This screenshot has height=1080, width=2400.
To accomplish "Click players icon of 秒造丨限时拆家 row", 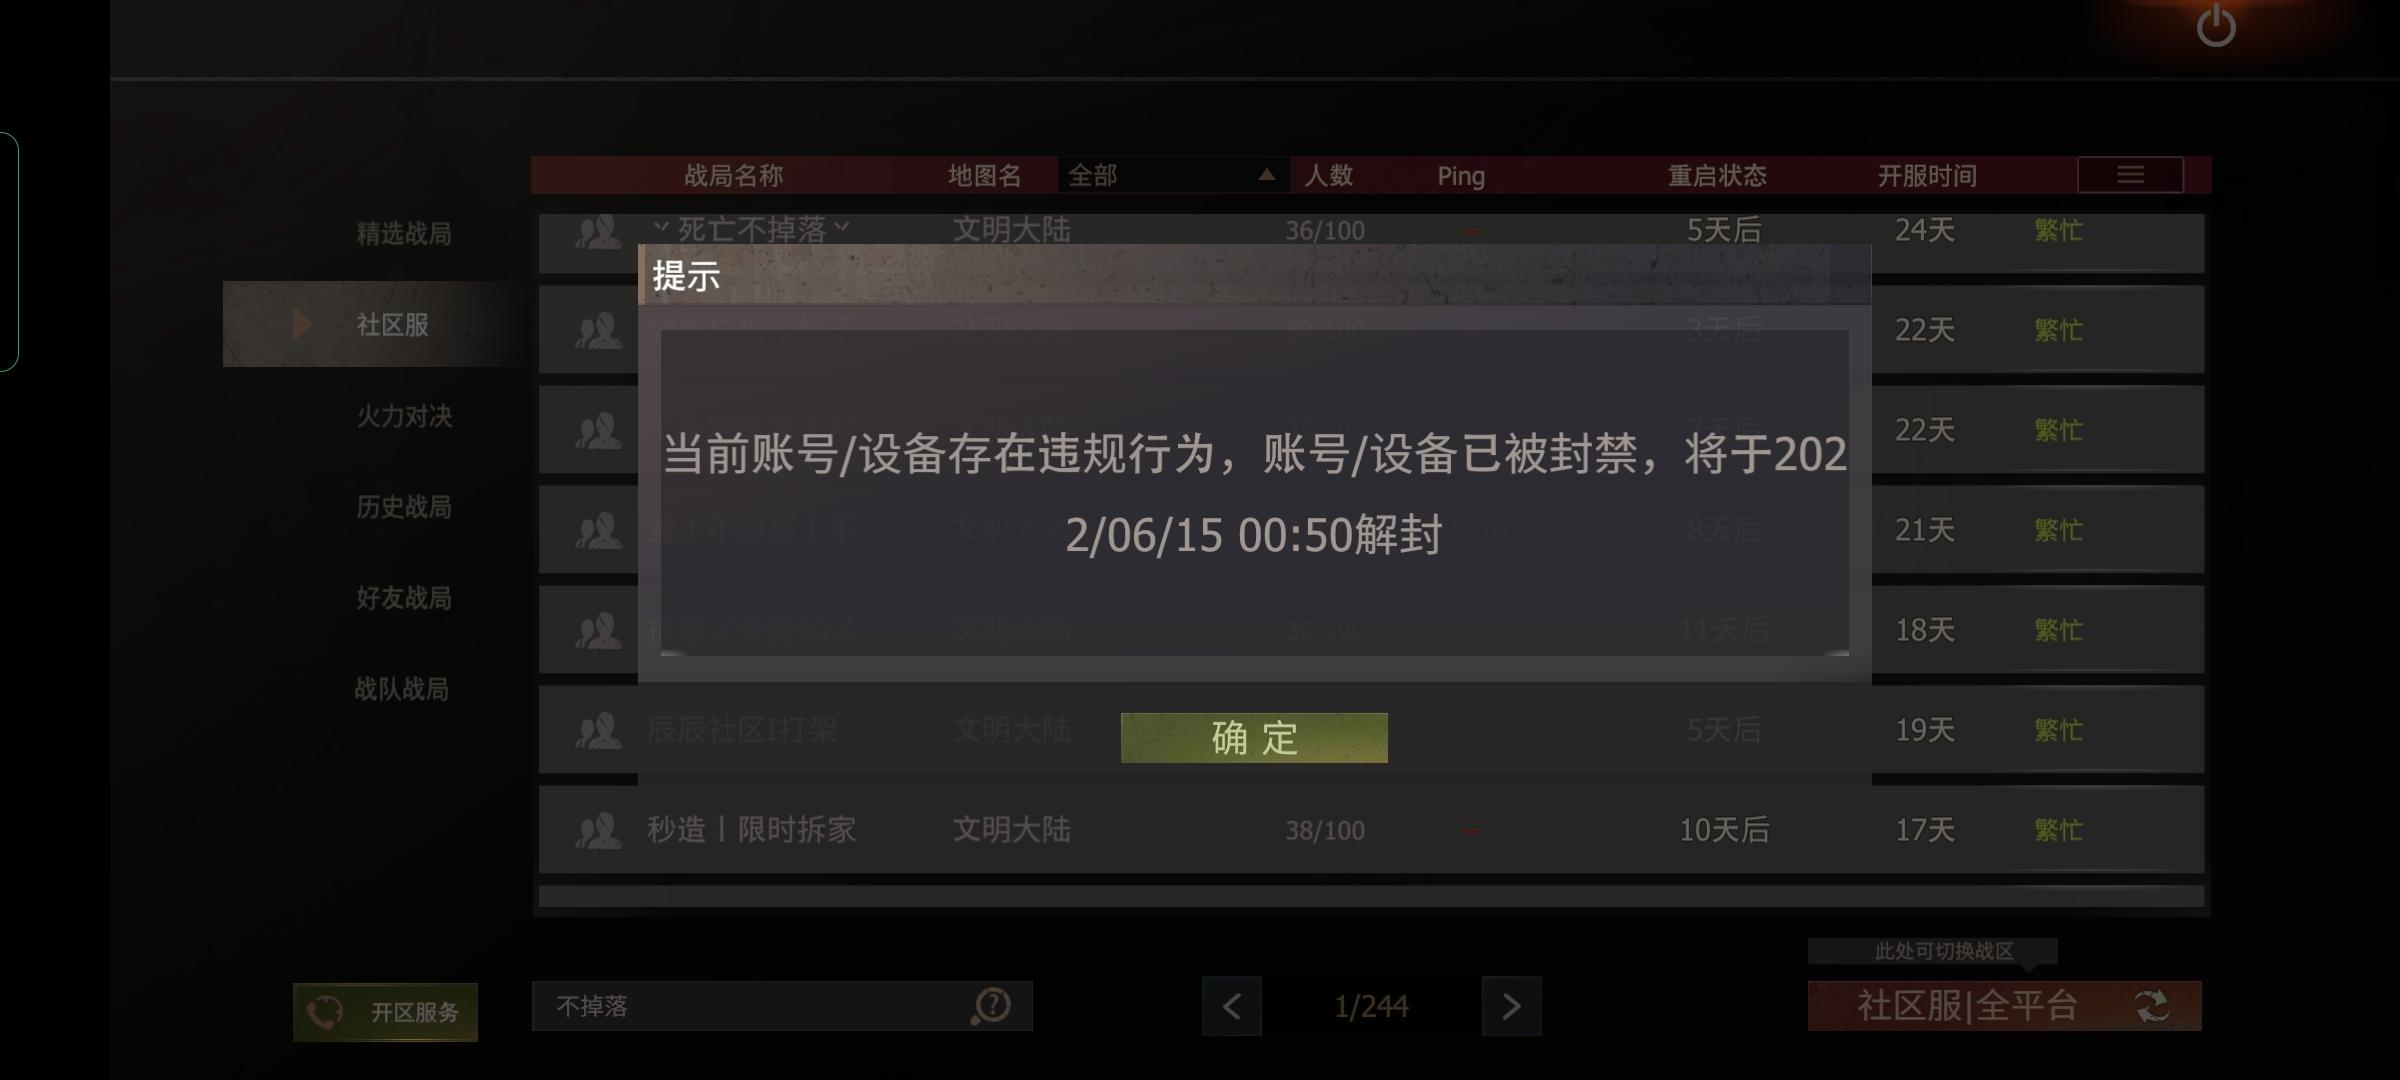I will tap(598, 830).
